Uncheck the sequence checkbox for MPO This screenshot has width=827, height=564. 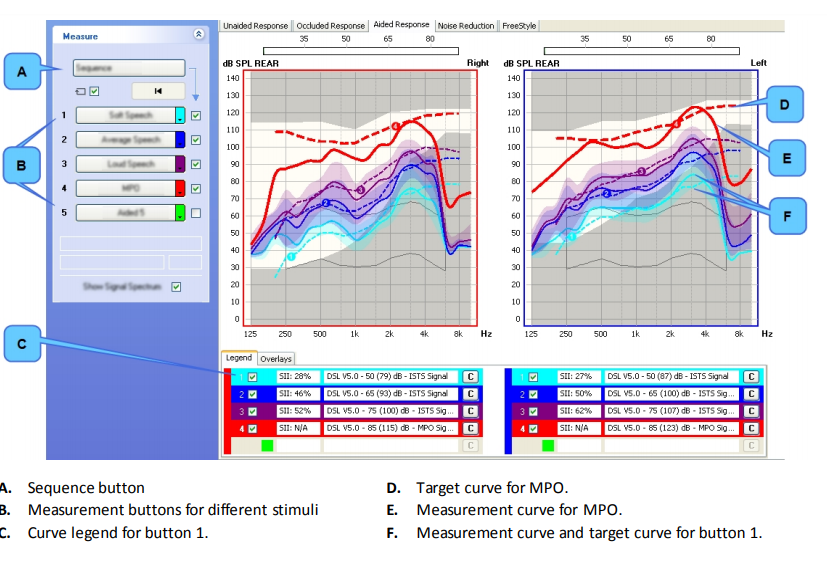click(x=196, y=188)
